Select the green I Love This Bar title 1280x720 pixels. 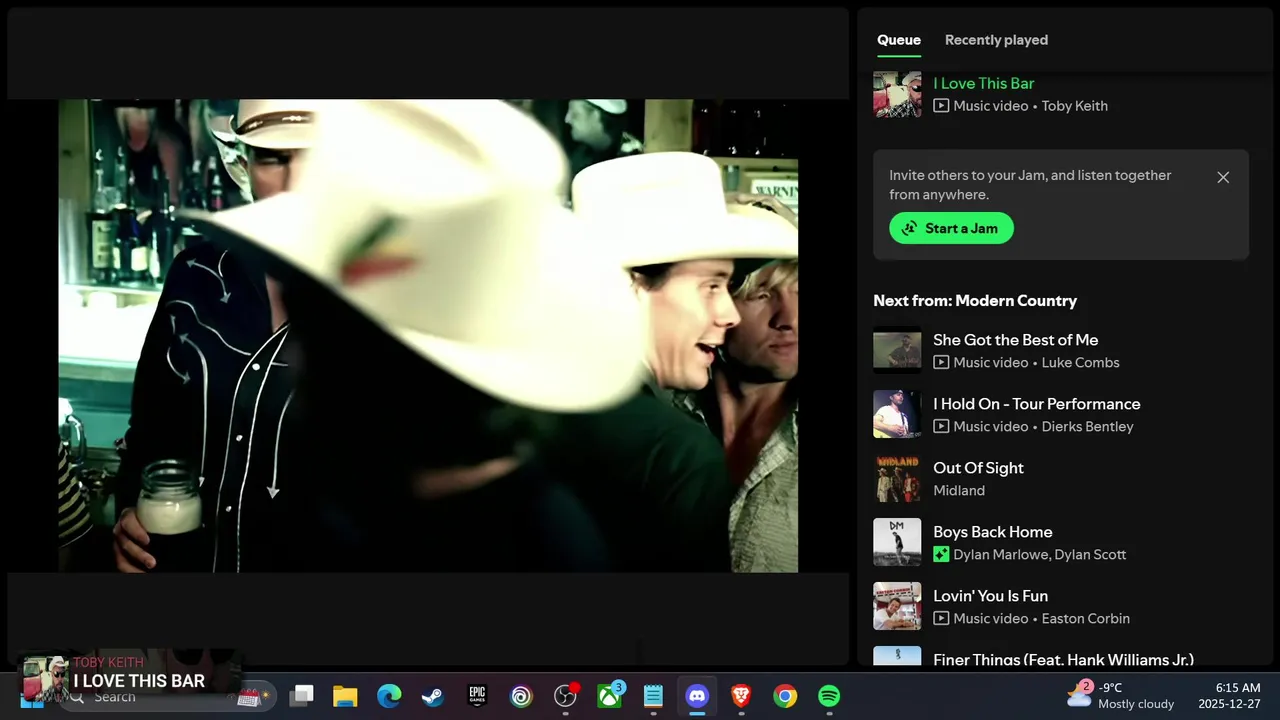983,84
